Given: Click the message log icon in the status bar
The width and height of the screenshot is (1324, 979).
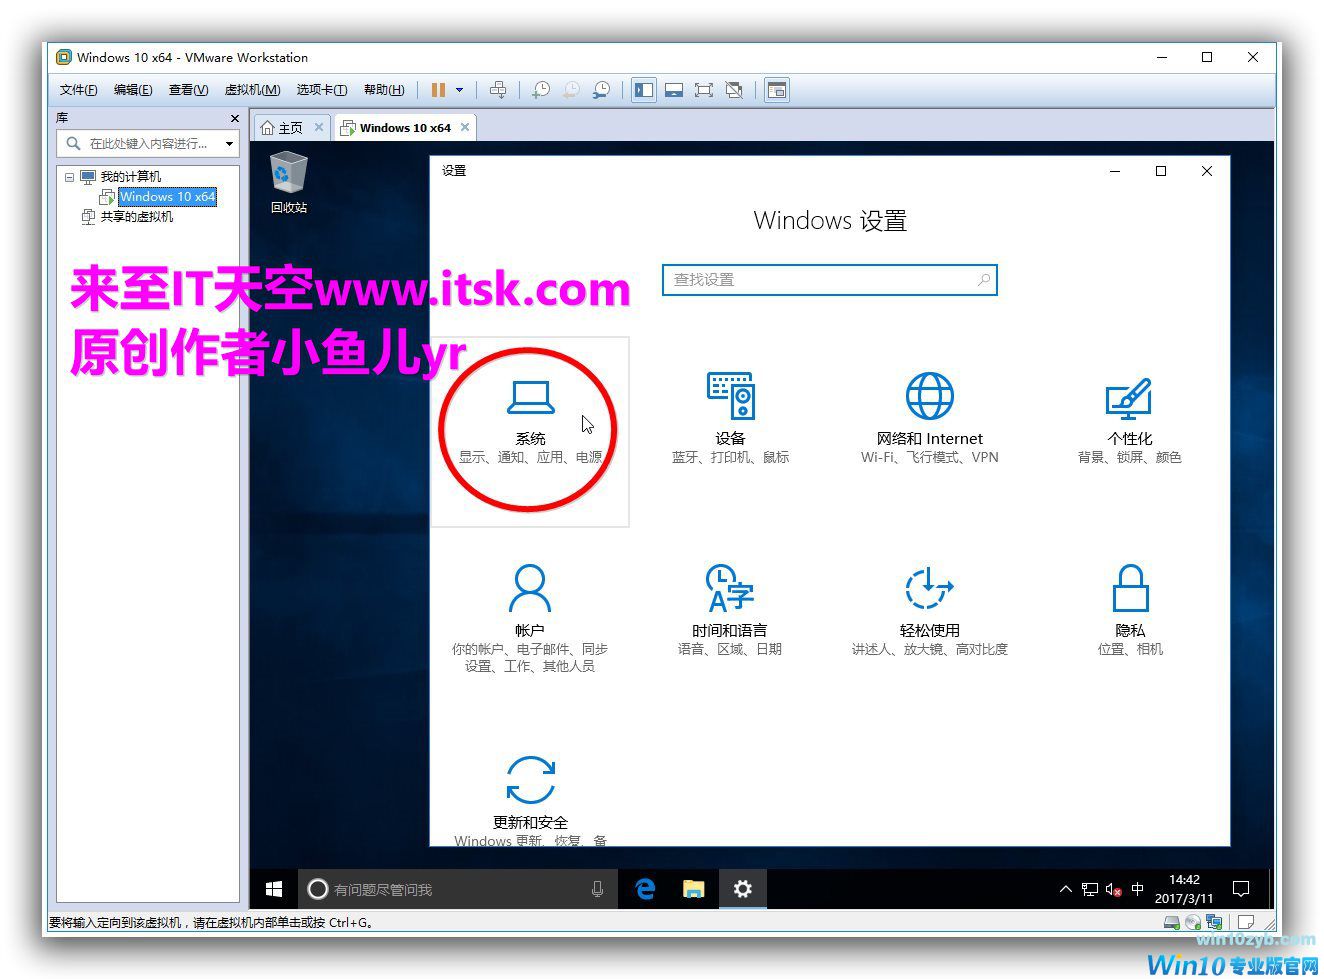Looking at the screenshot, I should [x=1246, y=922].
